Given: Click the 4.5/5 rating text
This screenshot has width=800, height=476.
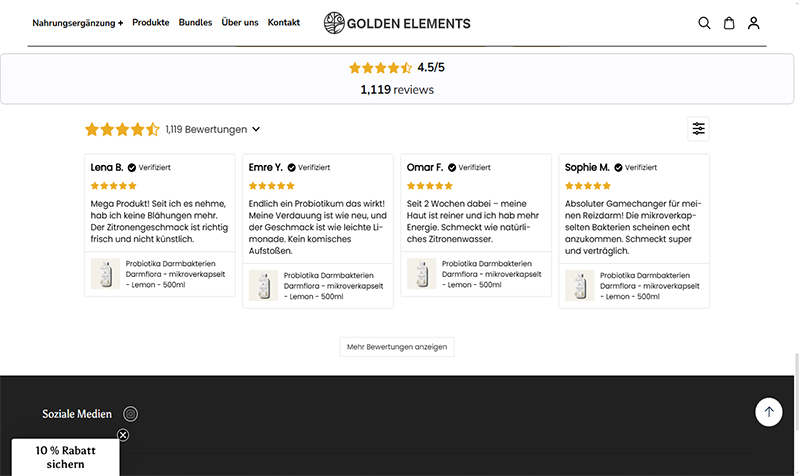Looking at the screenshot, I should pyautogui.click(x=431, y=67).
